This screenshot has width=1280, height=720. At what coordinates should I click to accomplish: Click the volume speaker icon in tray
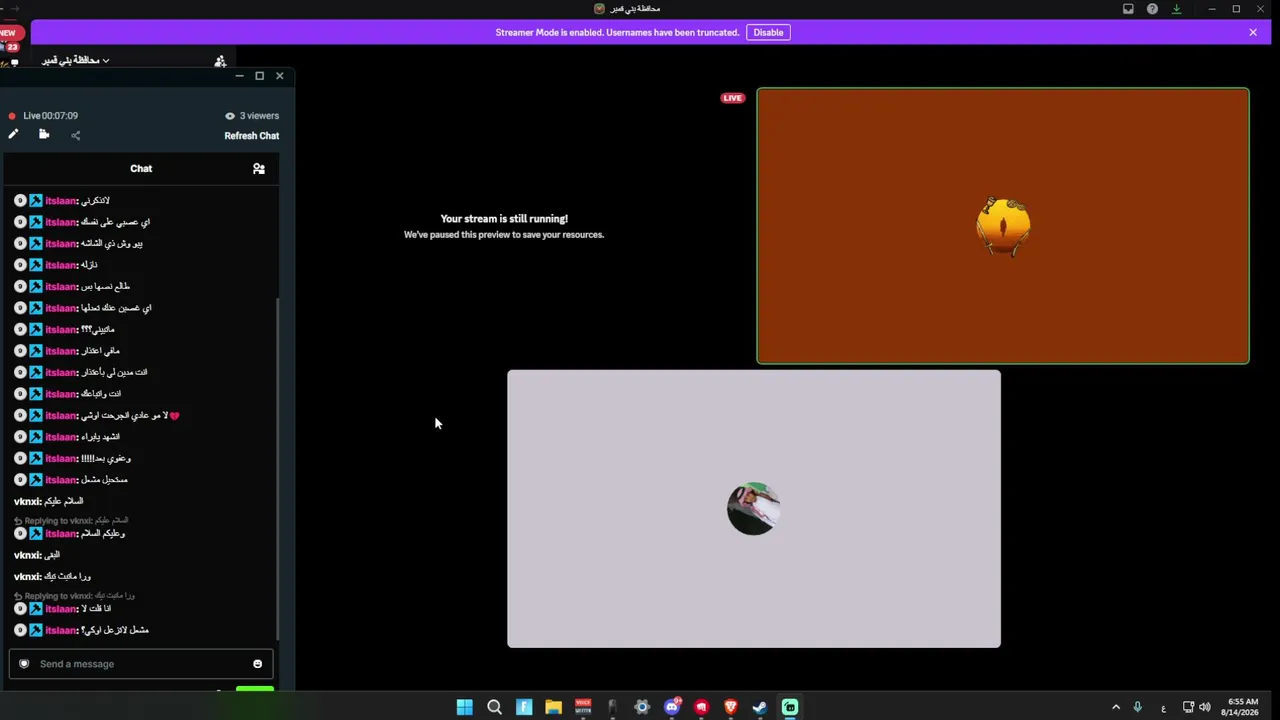coord(1204,707)
